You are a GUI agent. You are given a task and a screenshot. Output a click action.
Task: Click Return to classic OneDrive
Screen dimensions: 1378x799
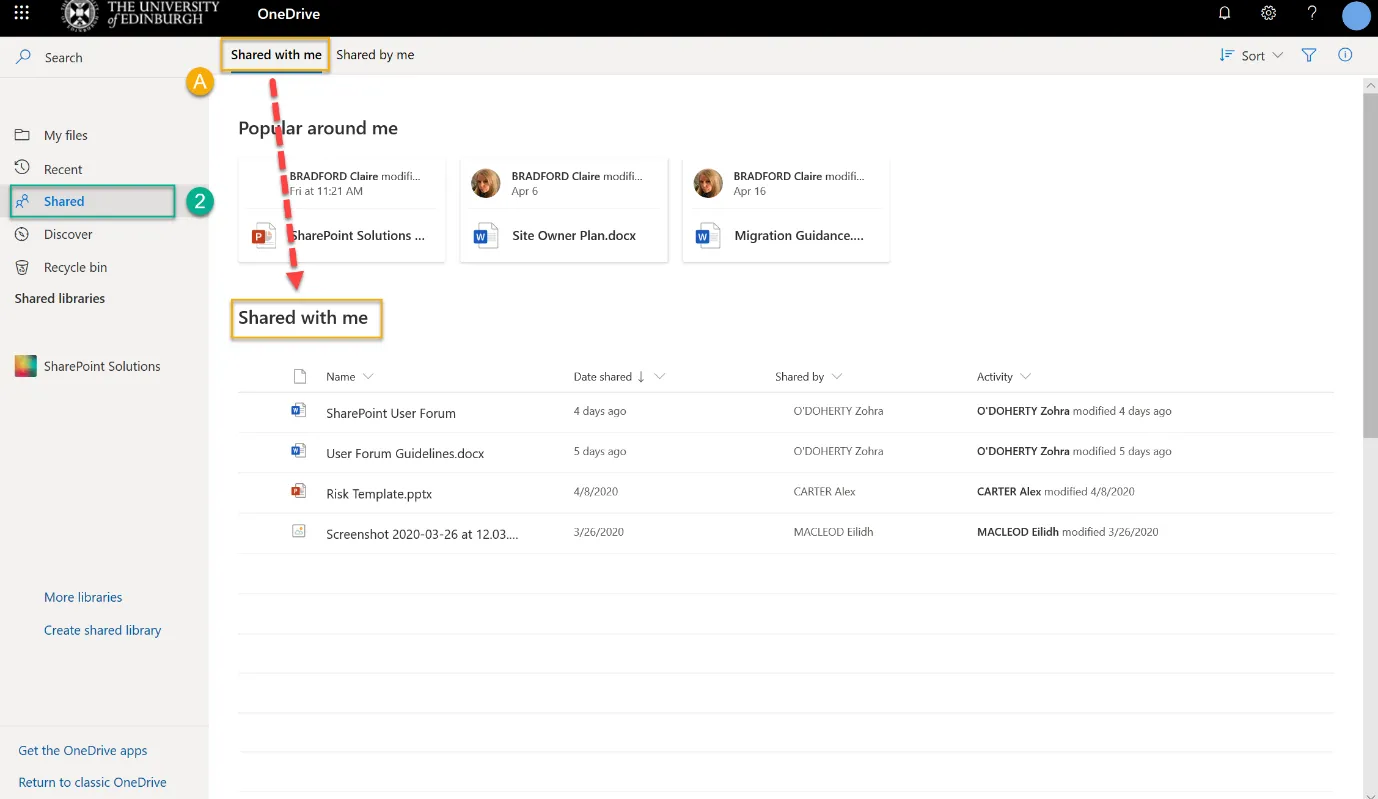92,781
